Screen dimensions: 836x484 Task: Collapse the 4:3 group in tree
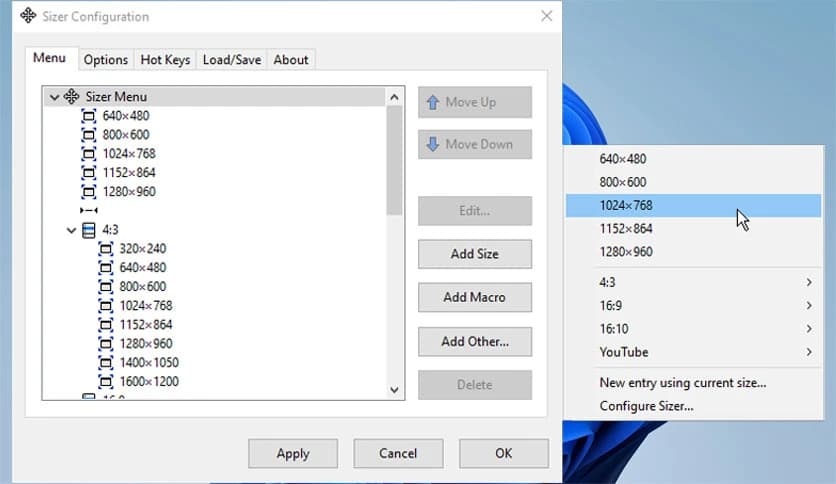pos(71,230)
